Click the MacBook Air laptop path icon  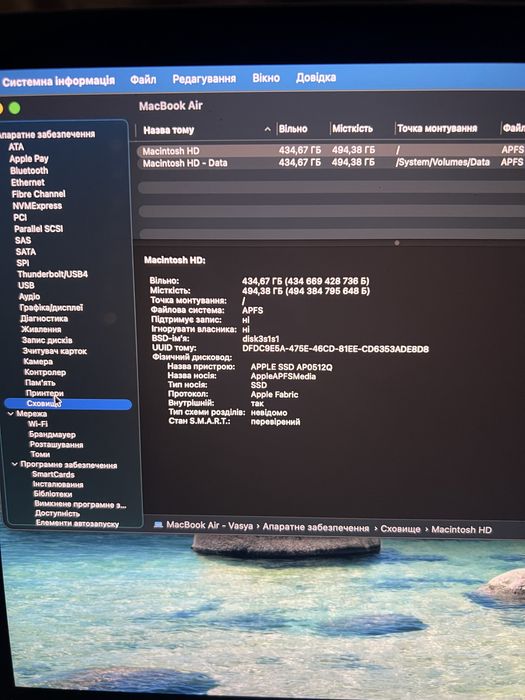pos(158,525)
